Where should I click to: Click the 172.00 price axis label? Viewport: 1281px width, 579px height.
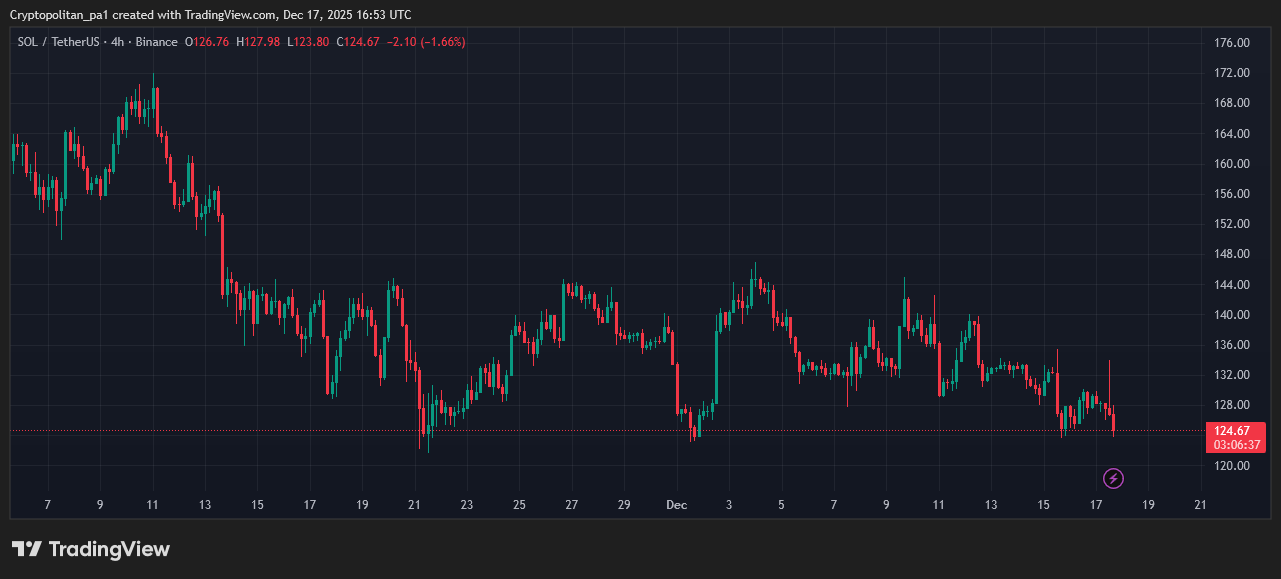1231,73
